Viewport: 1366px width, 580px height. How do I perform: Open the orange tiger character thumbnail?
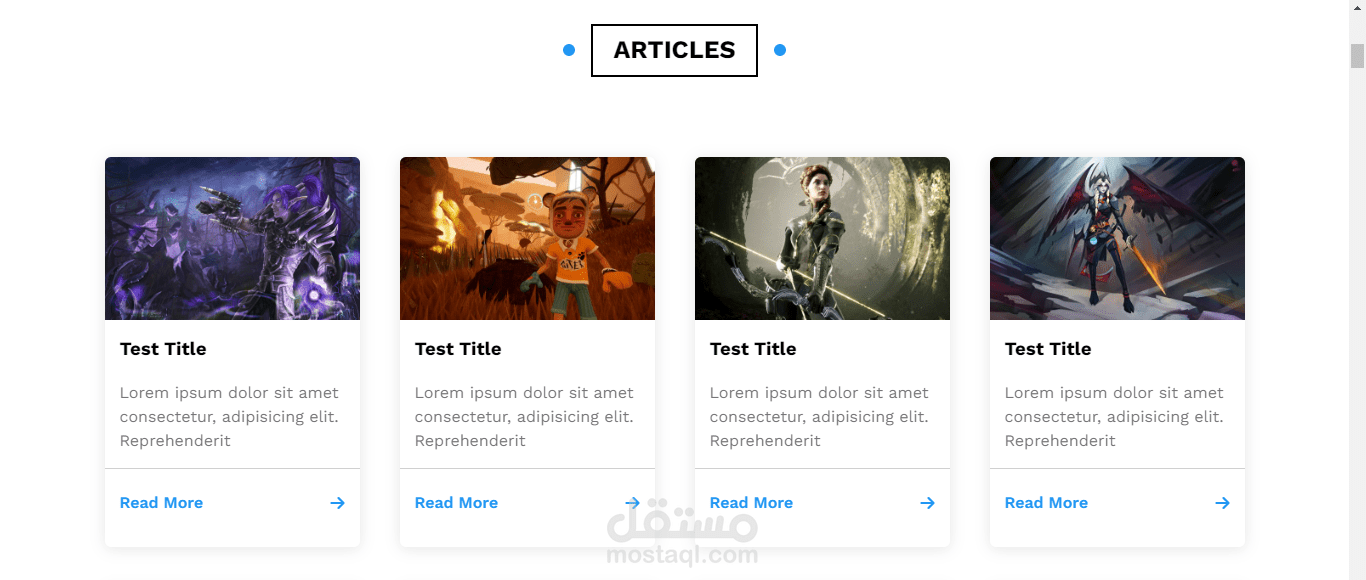(x=527, y=238)
